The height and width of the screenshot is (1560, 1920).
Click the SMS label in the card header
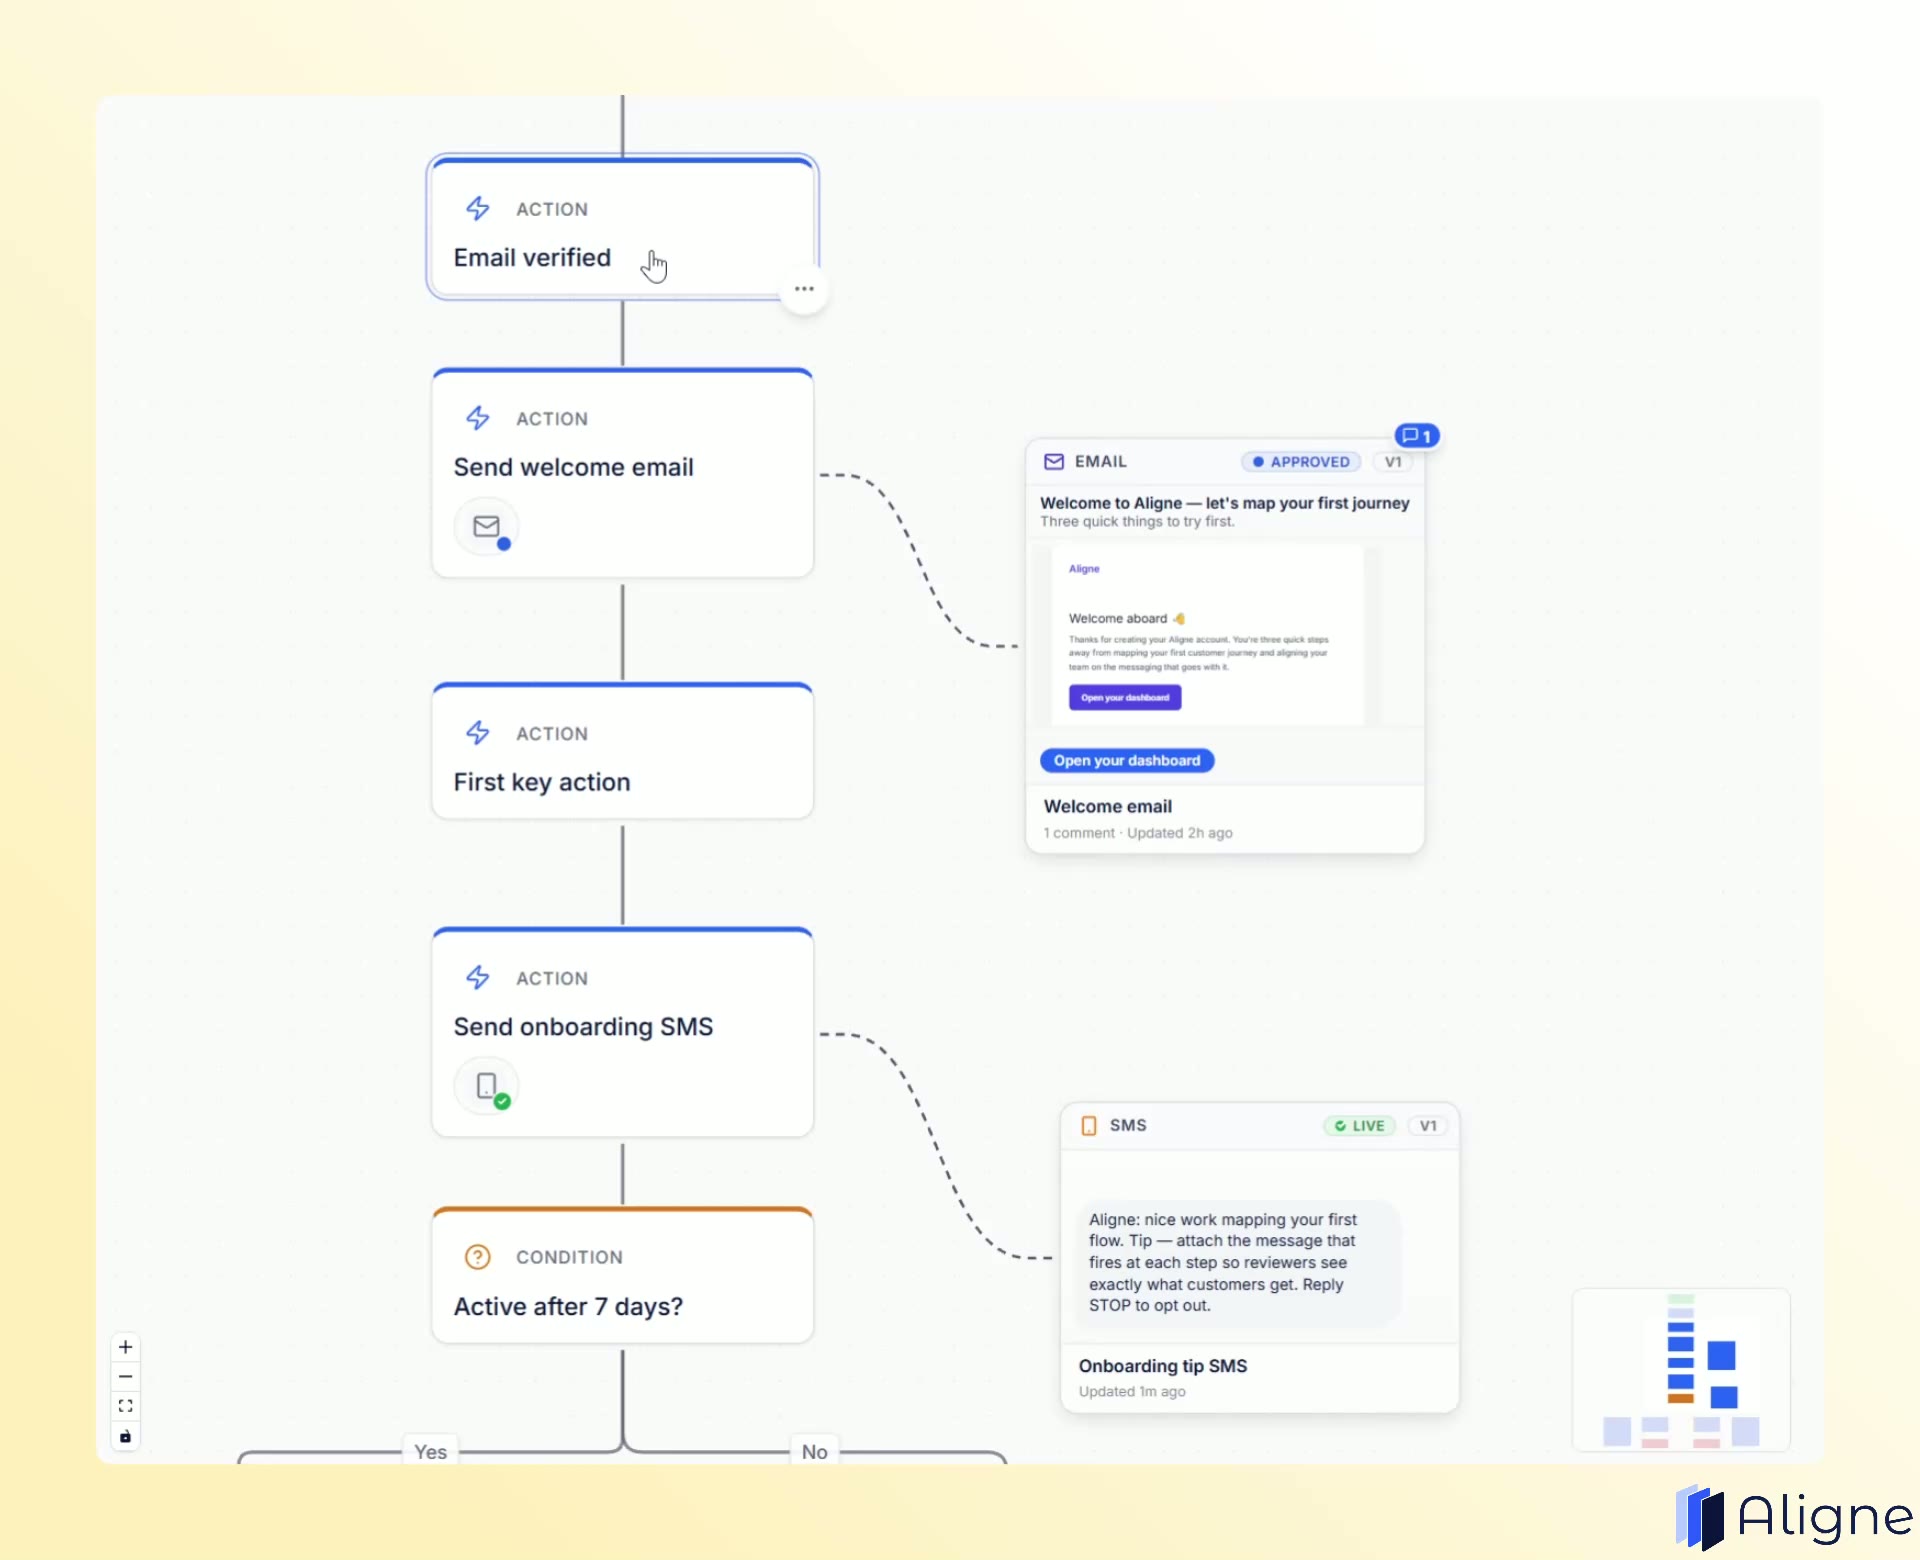[x=1128, y=1126]
